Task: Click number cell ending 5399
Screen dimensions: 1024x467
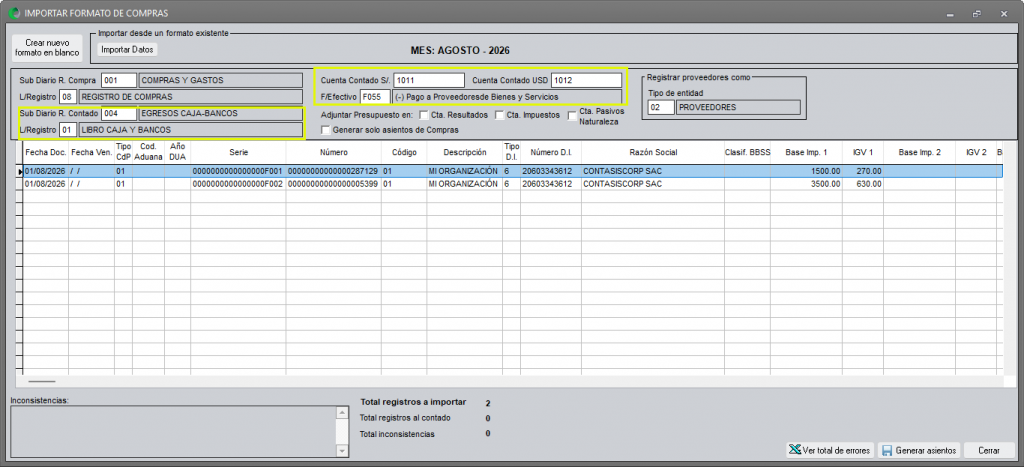Action: click(x=333, y=184)
